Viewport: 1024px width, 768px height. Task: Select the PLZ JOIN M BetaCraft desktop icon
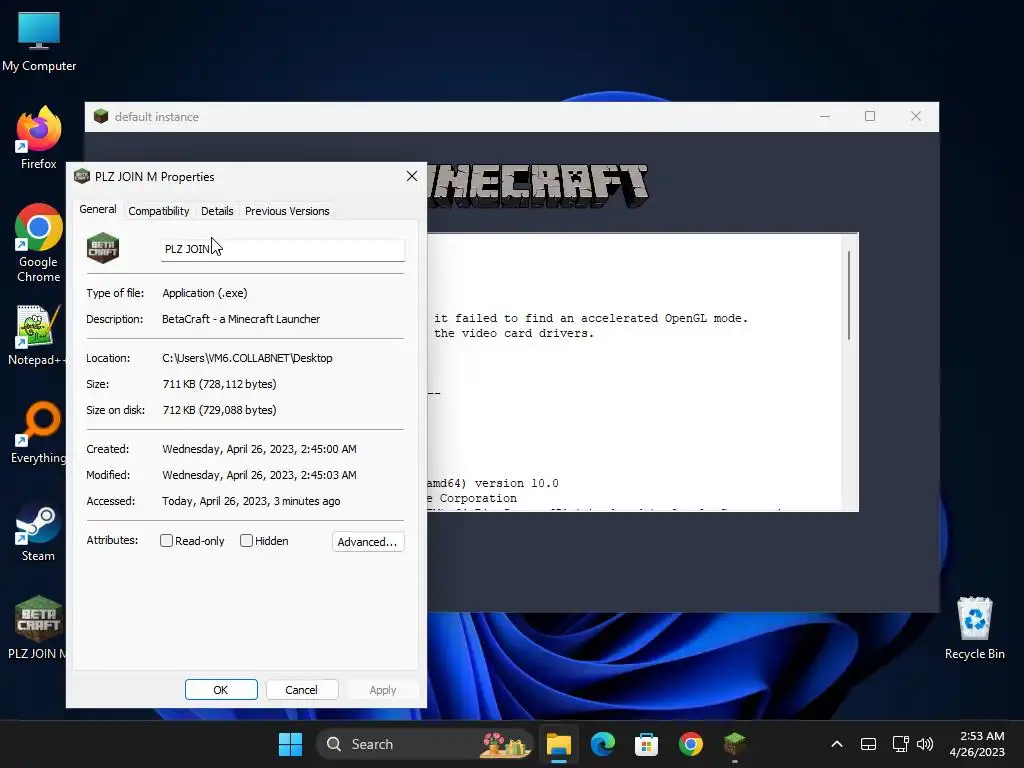(x=39, y=628)
